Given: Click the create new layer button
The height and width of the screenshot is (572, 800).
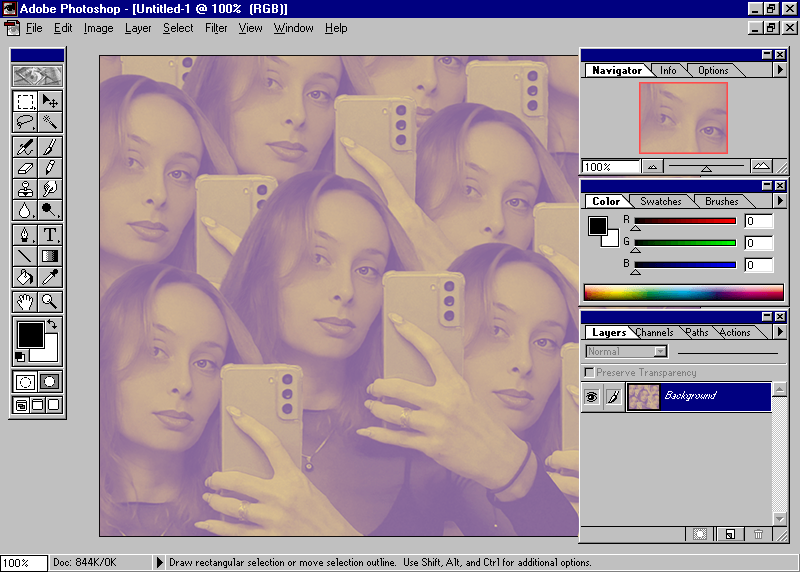Looking at the screenshot, I should 731,535.
